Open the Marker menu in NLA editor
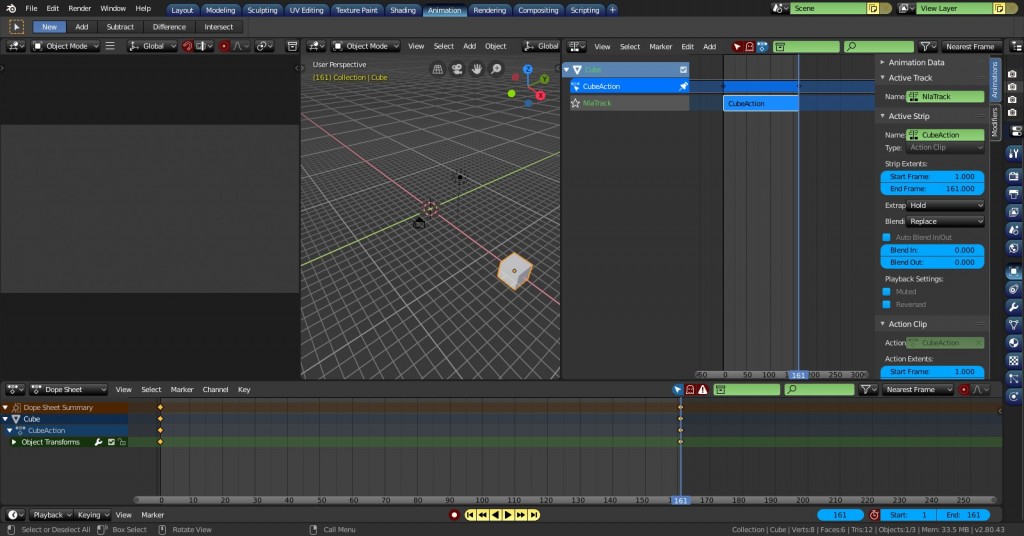The width and height of the screenshot is (1024, 536). (x=660, y=46)
